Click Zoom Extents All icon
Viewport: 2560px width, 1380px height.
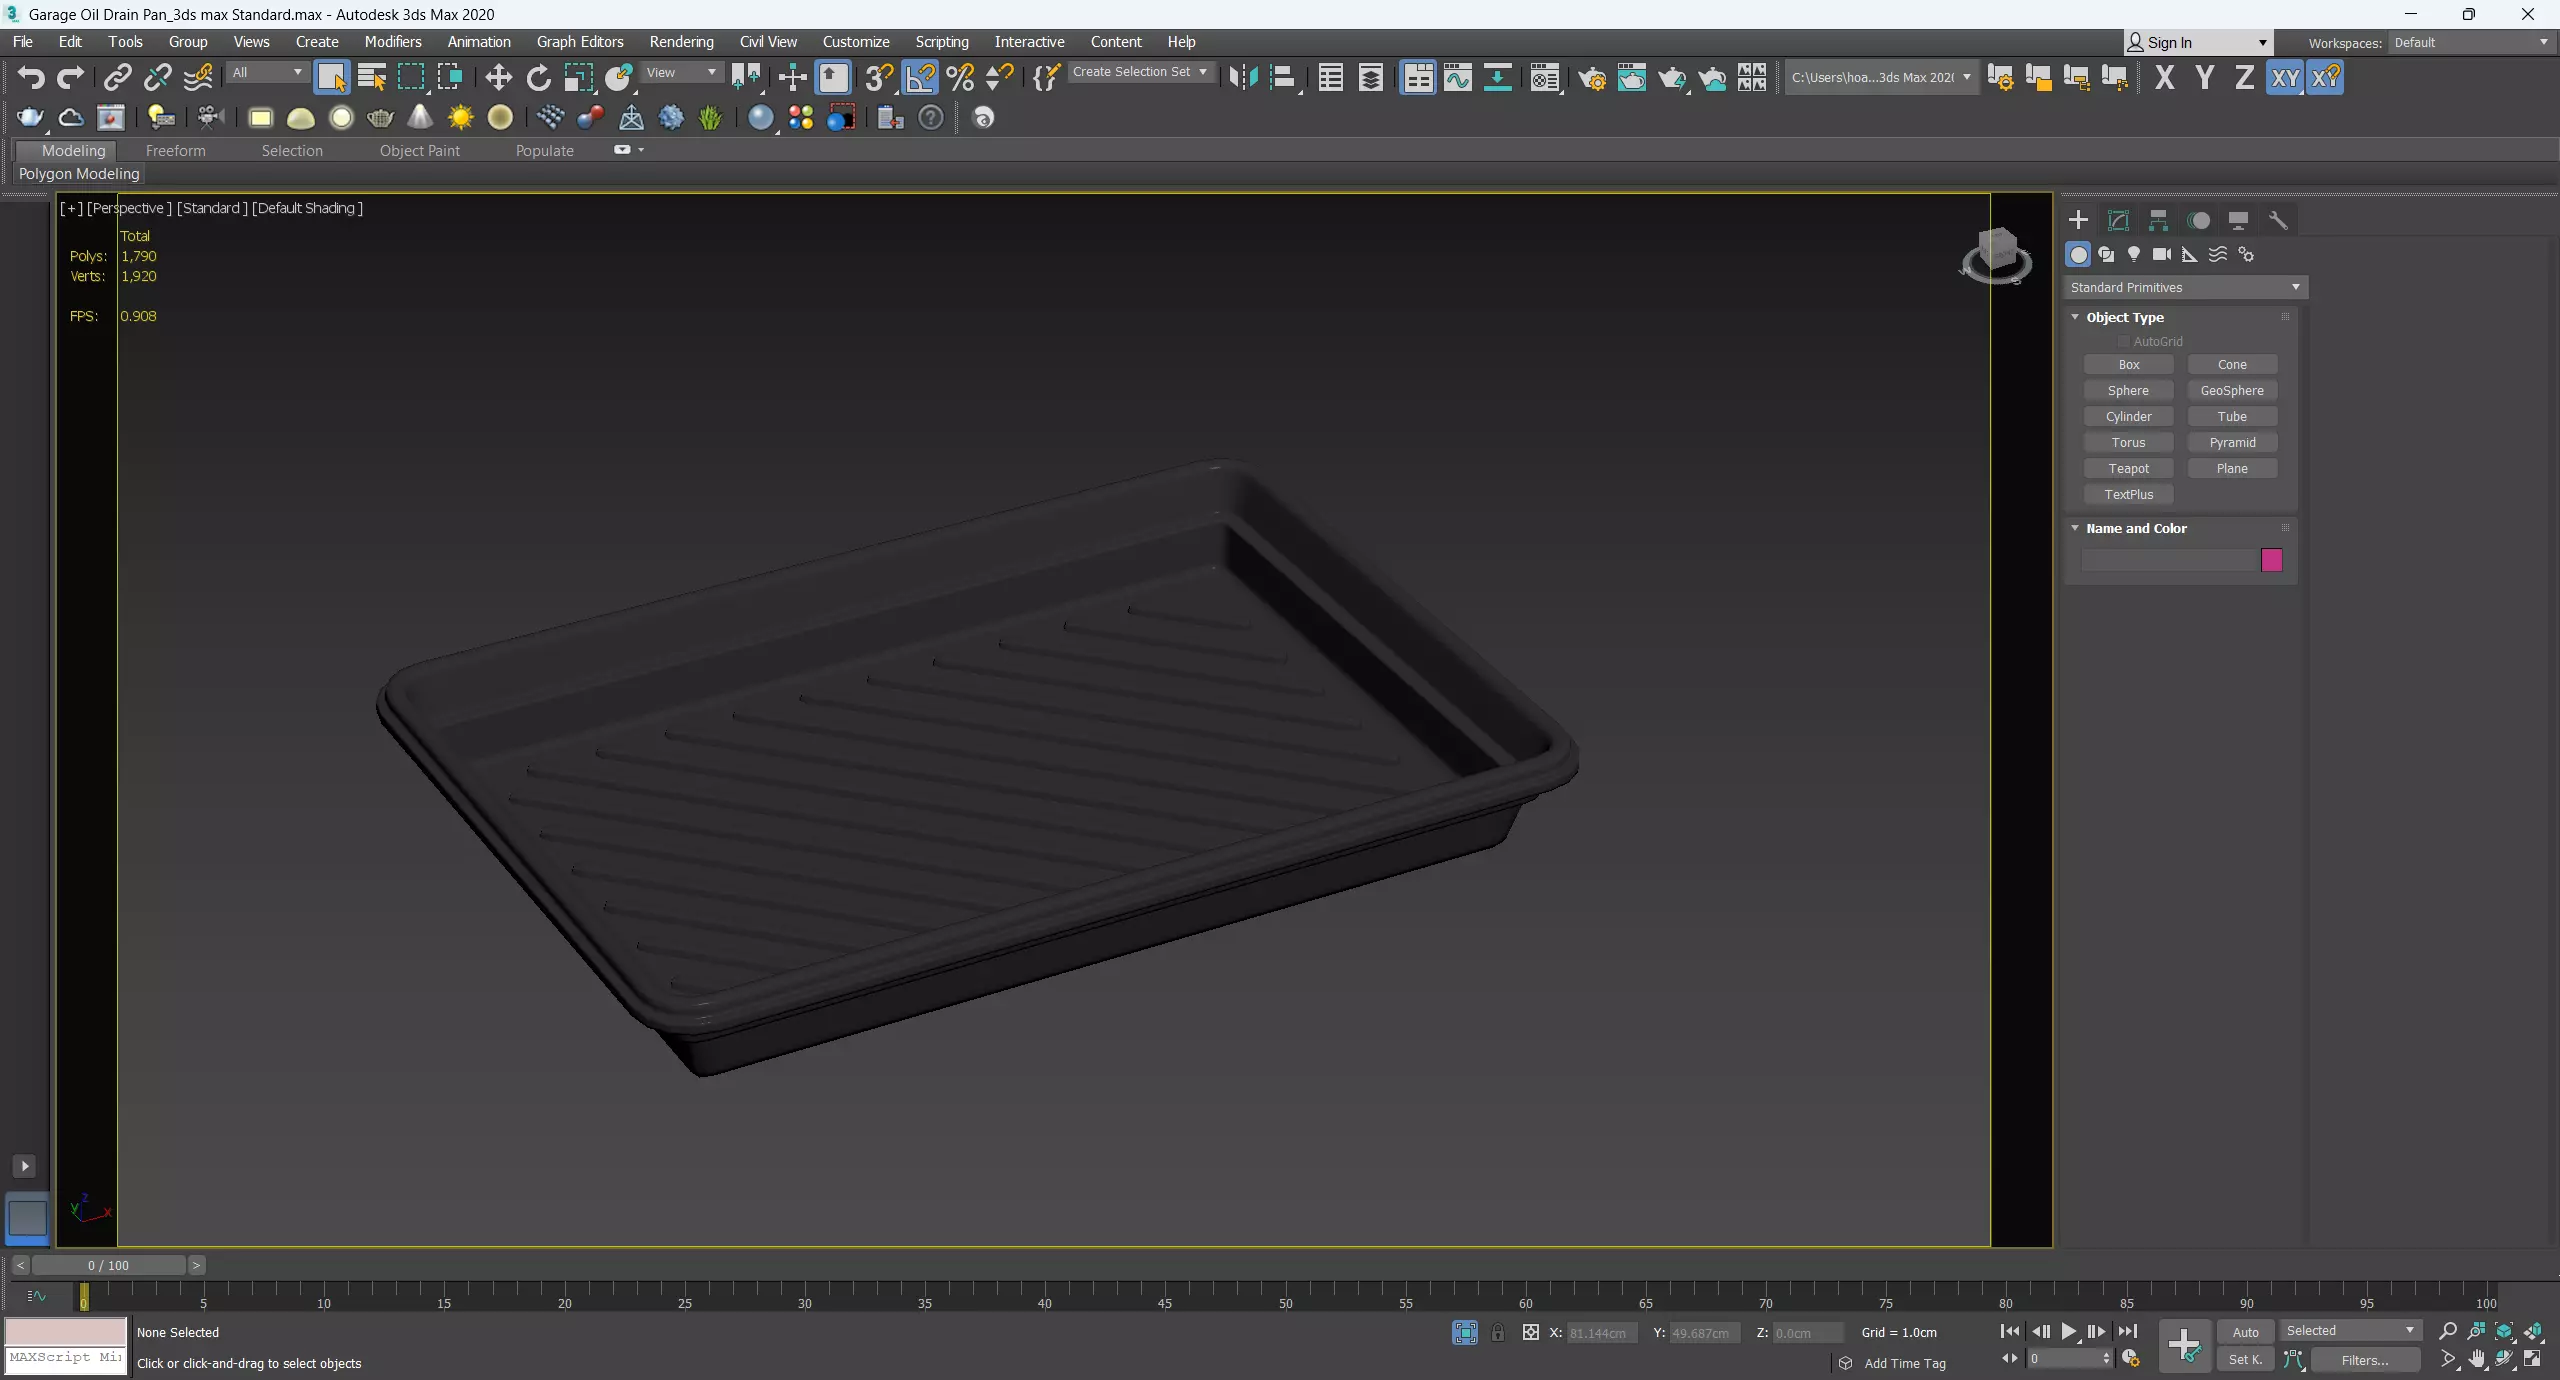coord(2533,1331)
